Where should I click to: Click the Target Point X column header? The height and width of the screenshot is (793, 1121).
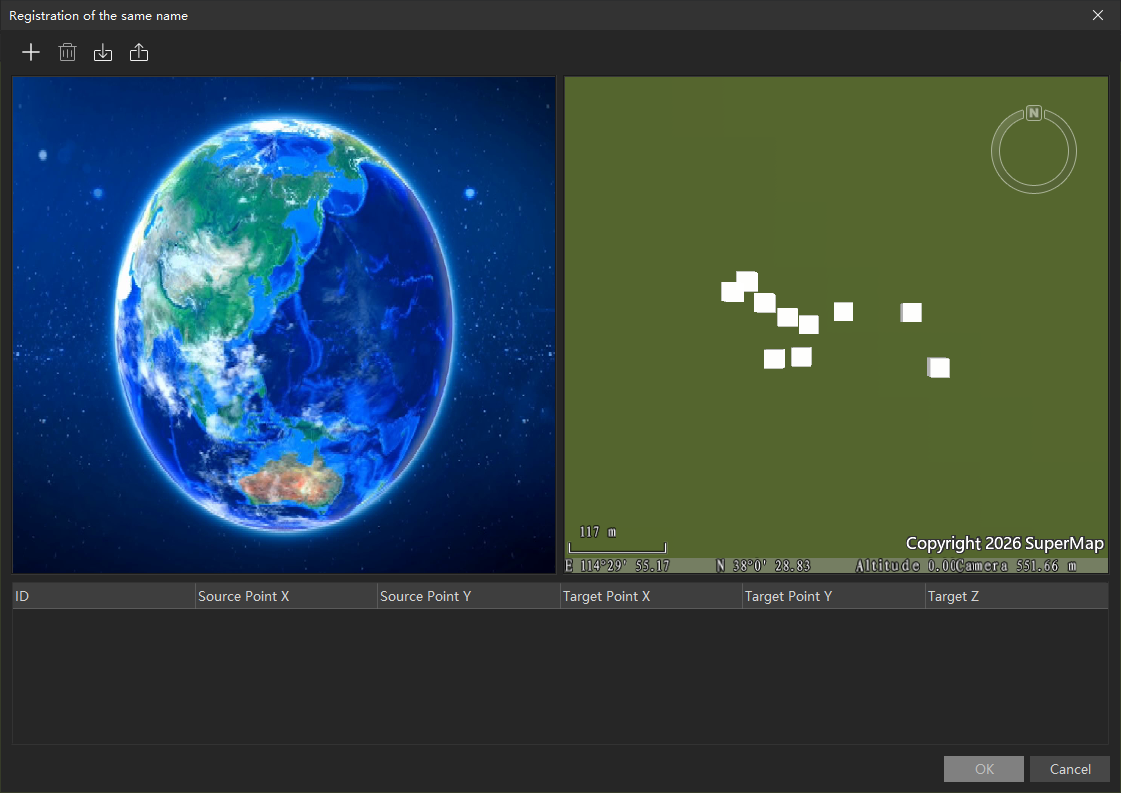click(x=651, y=597)
